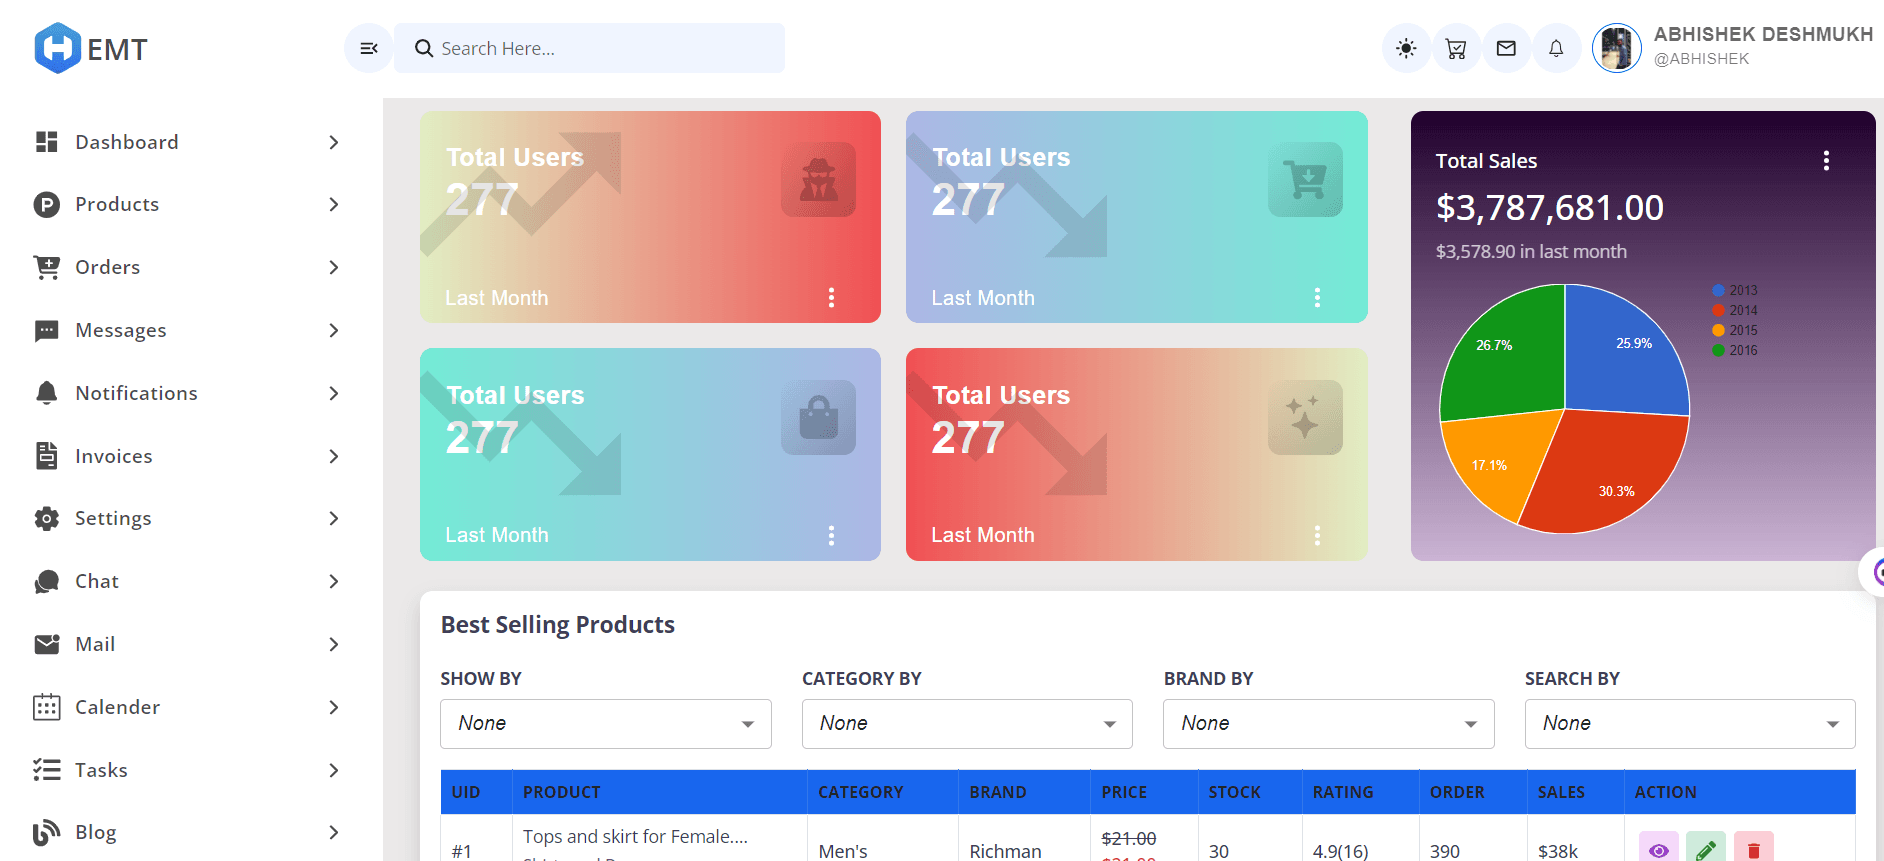This screenshot has height=861, width=1884.
Task: Open options menu on lock bag card
Action: coord(831,535)
